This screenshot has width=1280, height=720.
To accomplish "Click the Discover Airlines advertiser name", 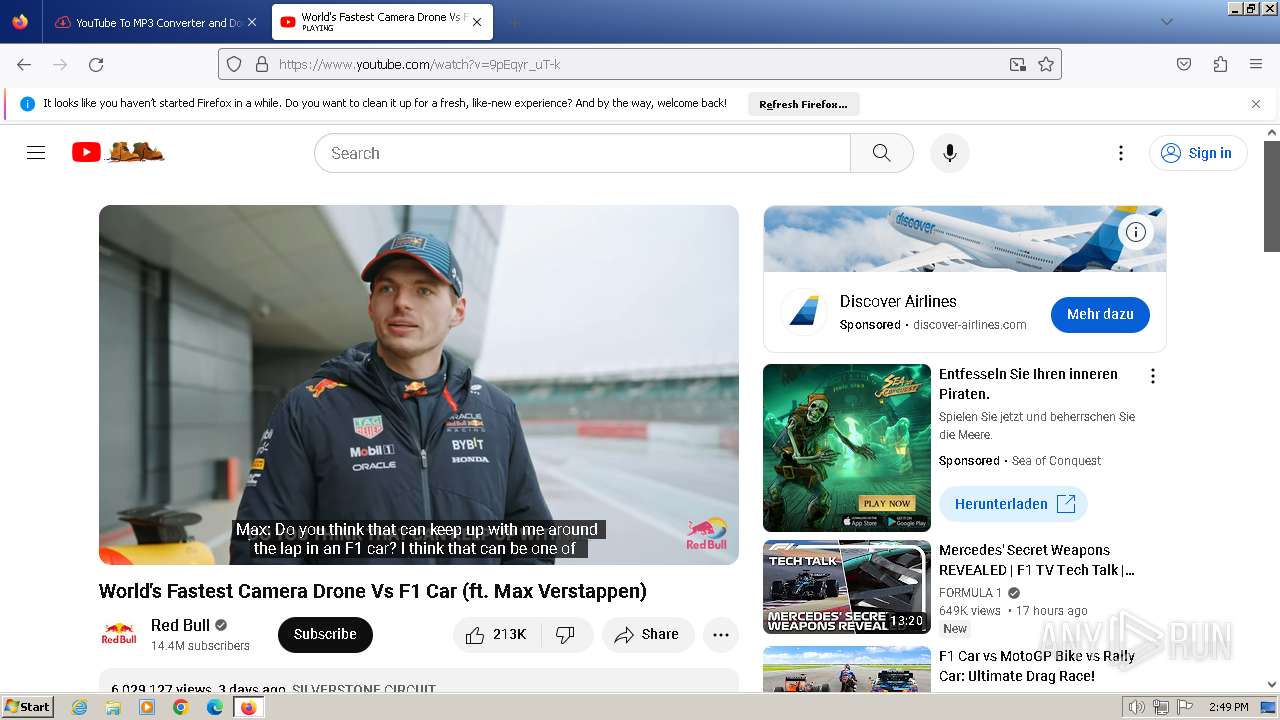I will tap(898, 301).
